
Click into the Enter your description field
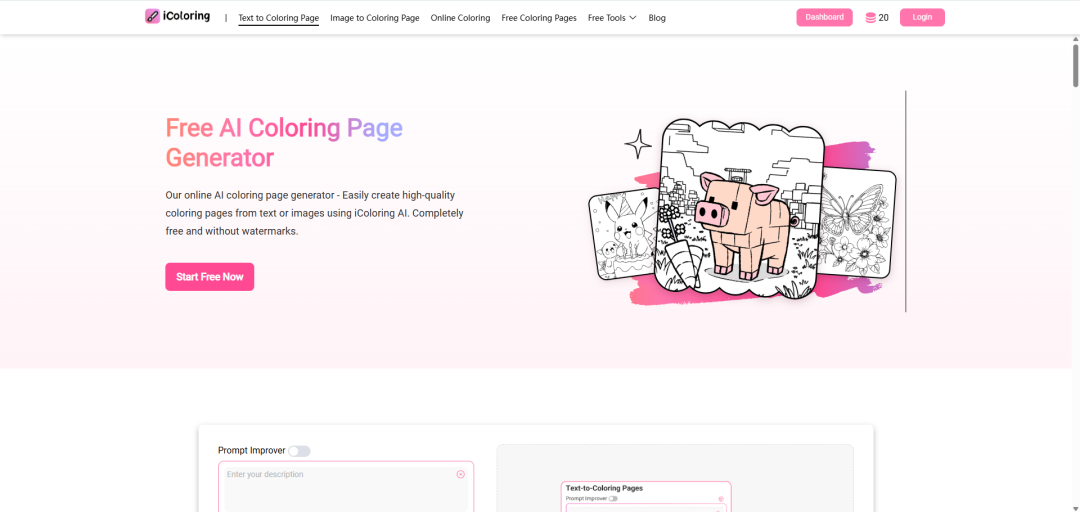pyautogui.click(x=346, y=489)
